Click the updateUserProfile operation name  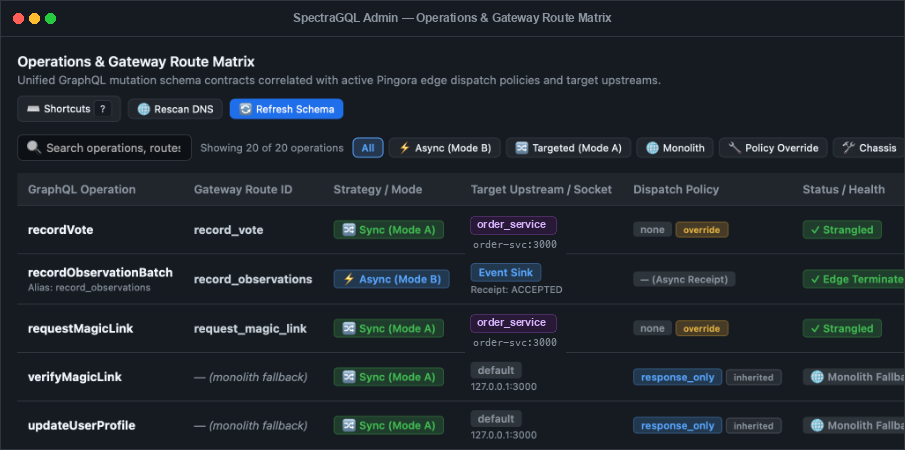[x=82, y=426]
